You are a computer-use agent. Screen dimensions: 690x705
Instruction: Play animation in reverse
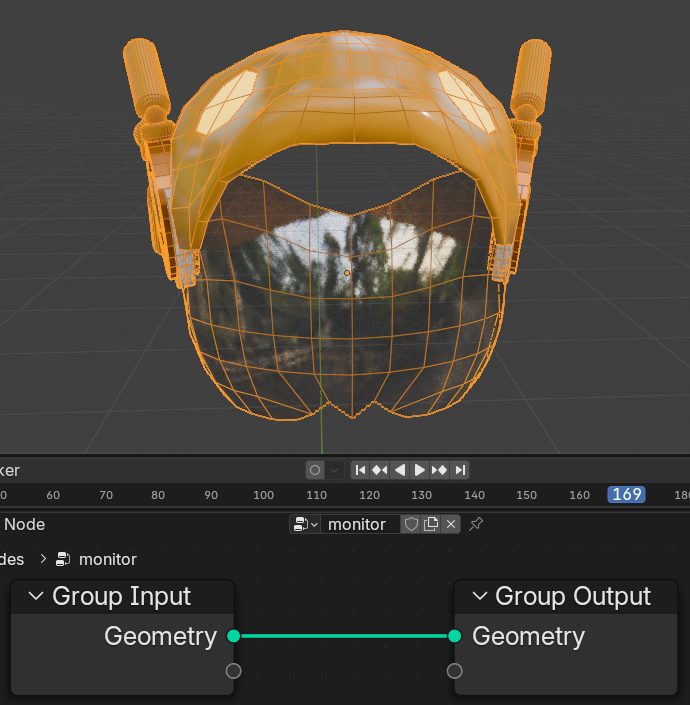[400, 470]
